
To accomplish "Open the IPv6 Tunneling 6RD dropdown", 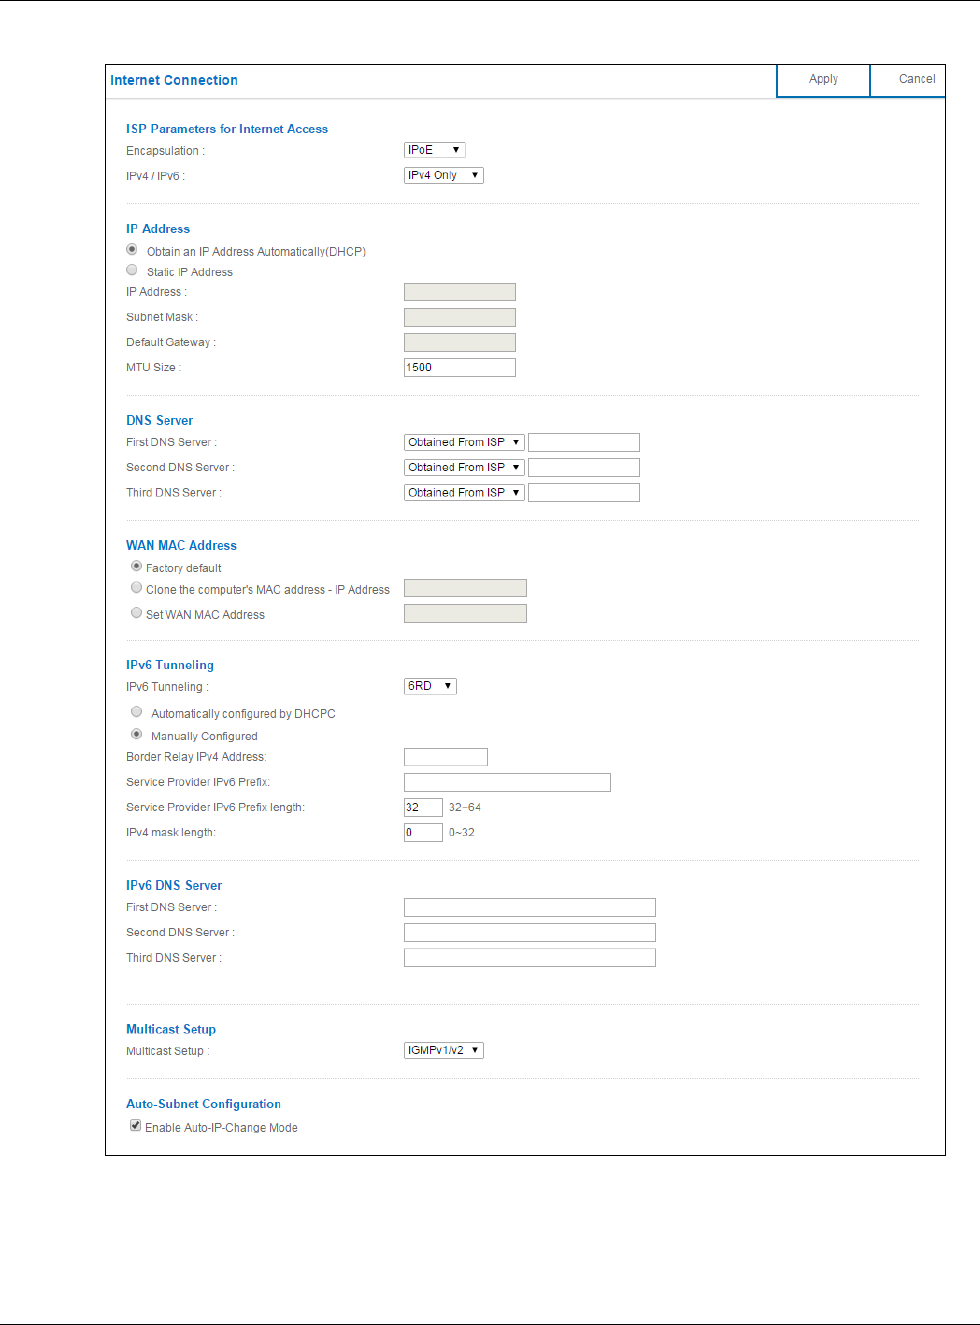I will [431, 686].
